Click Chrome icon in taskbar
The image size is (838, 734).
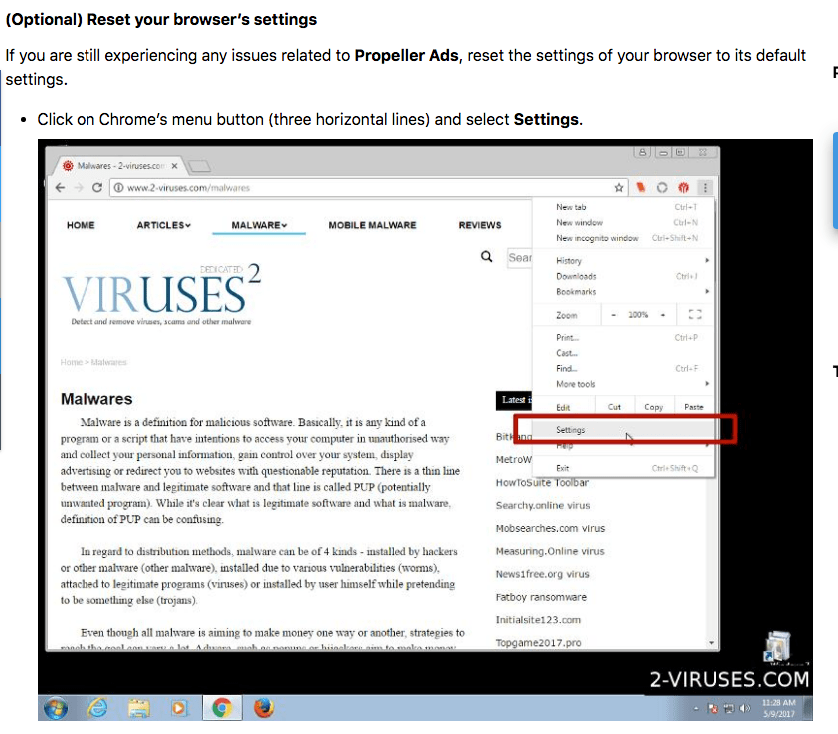[x=222, y=708]
